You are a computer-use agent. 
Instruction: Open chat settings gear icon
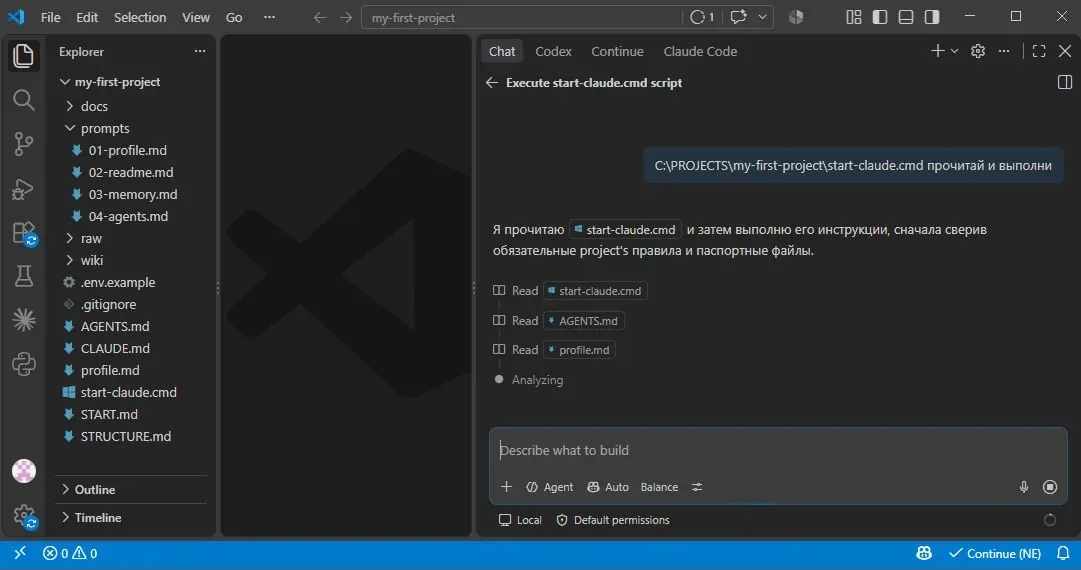coord(978,51)
